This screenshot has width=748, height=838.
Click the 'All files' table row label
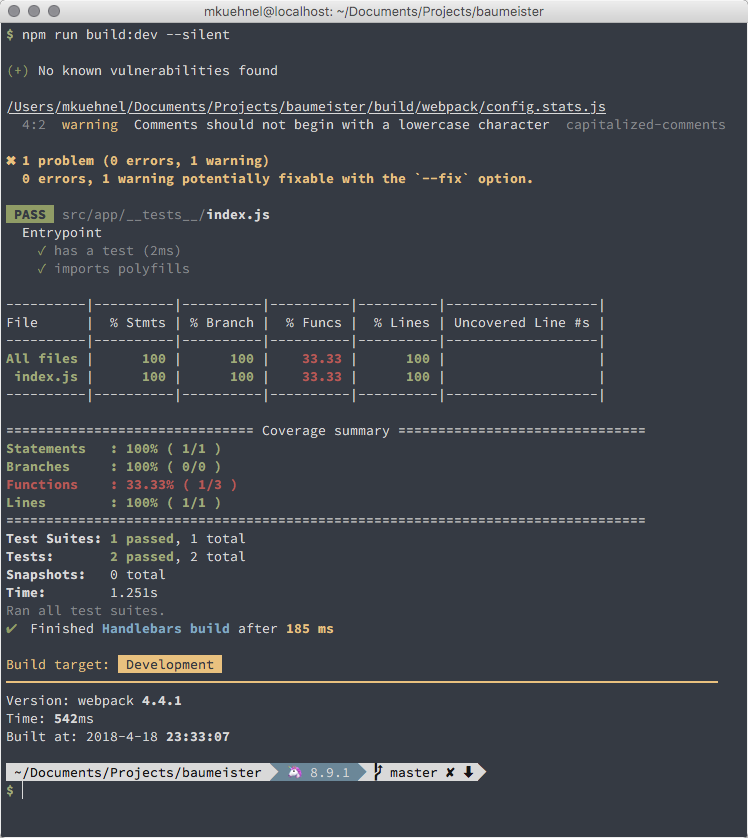click(x=42, y=359)
